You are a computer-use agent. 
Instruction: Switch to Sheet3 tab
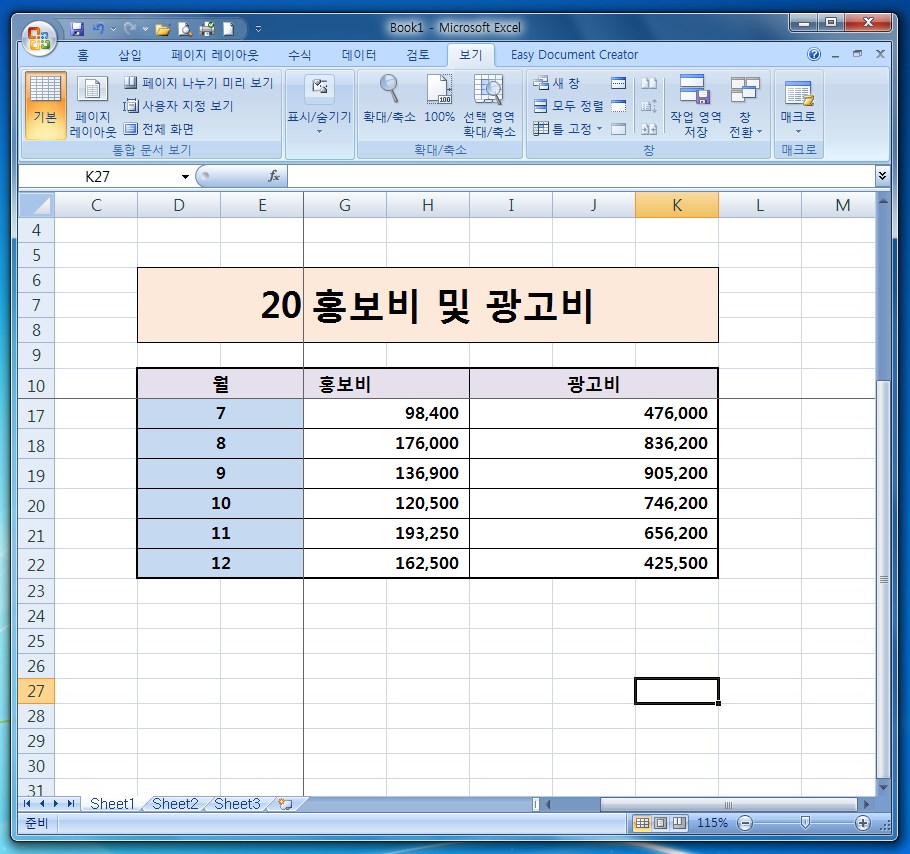[x=237, y=804]
